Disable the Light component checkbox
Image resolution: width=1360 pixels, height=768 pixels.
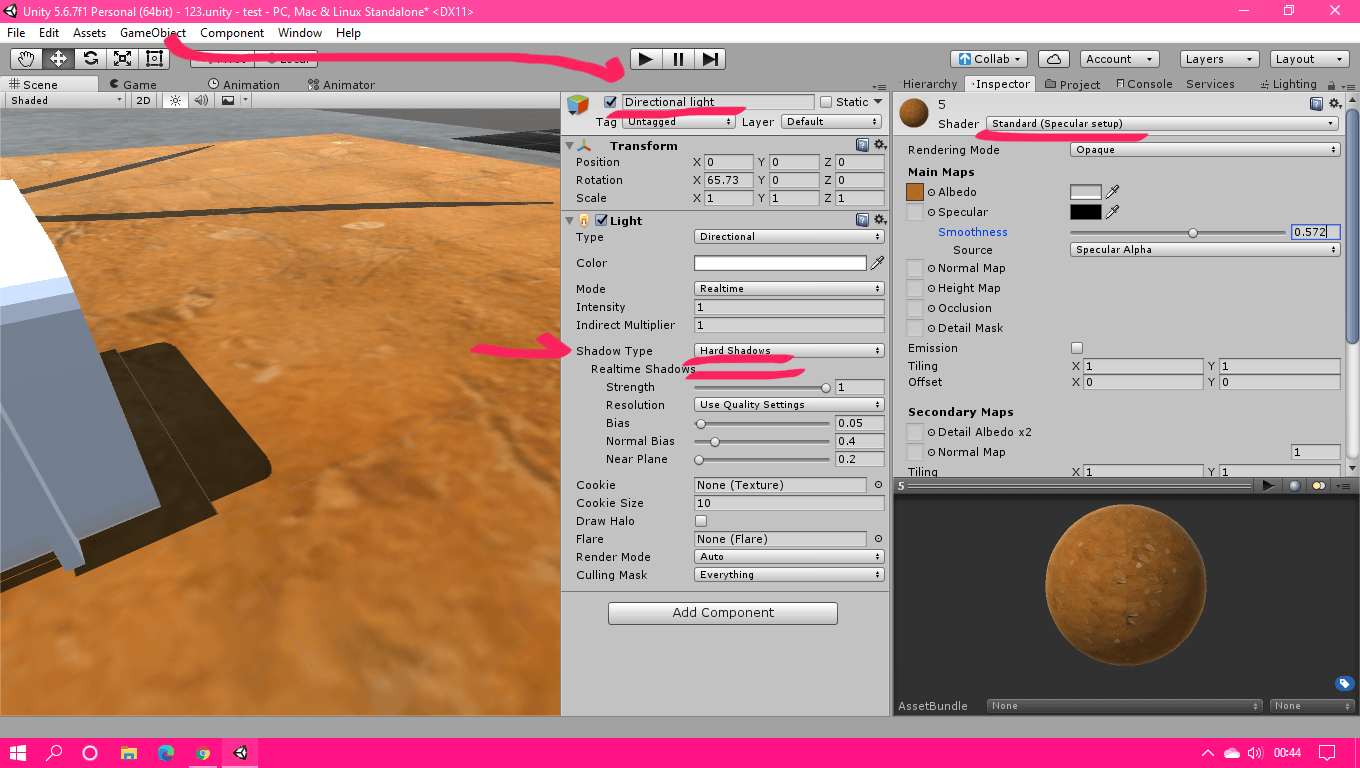(600, 220)
